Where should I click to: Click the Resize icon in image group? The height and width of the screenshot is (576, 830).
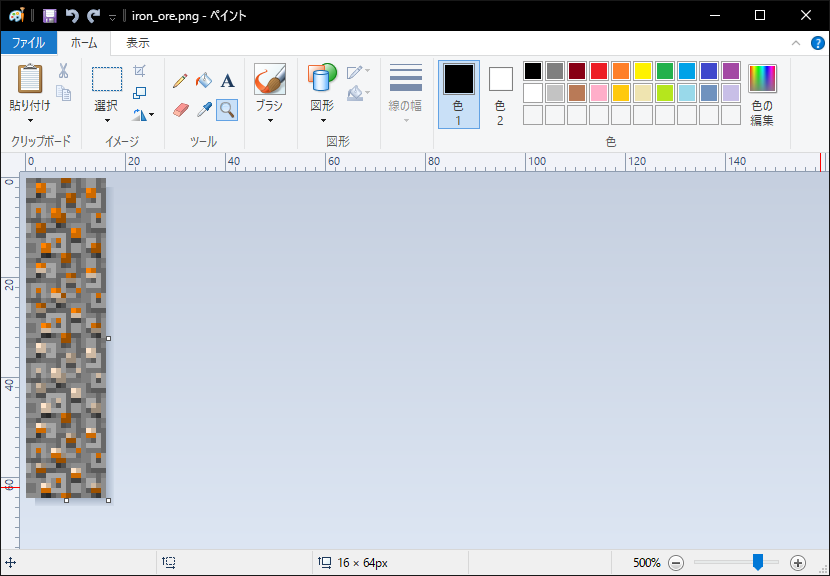pos(139,93)
